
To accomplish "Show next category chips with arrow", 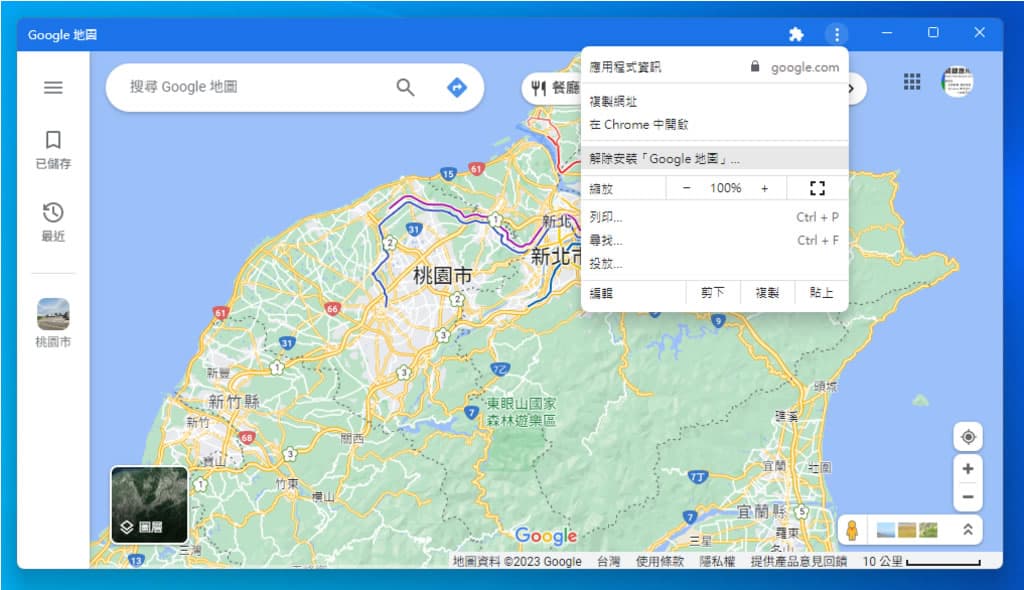I will point(852,88).
